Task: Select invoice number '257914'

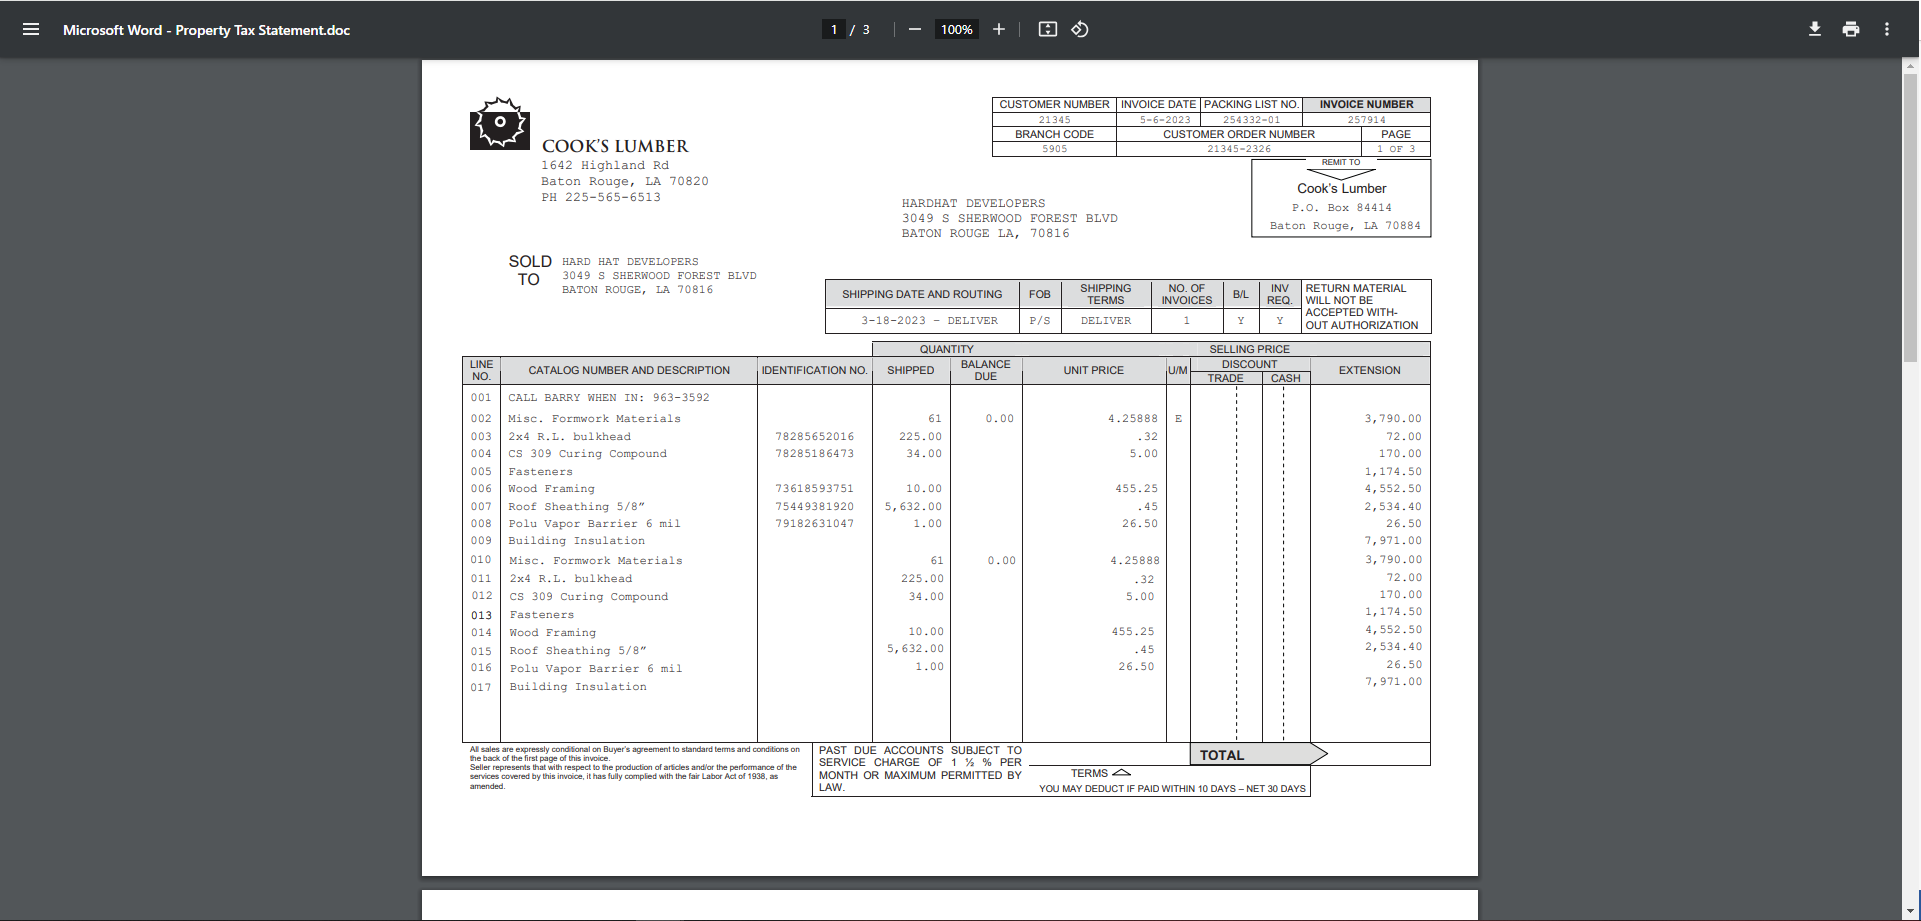Action: coord(1366,120)
